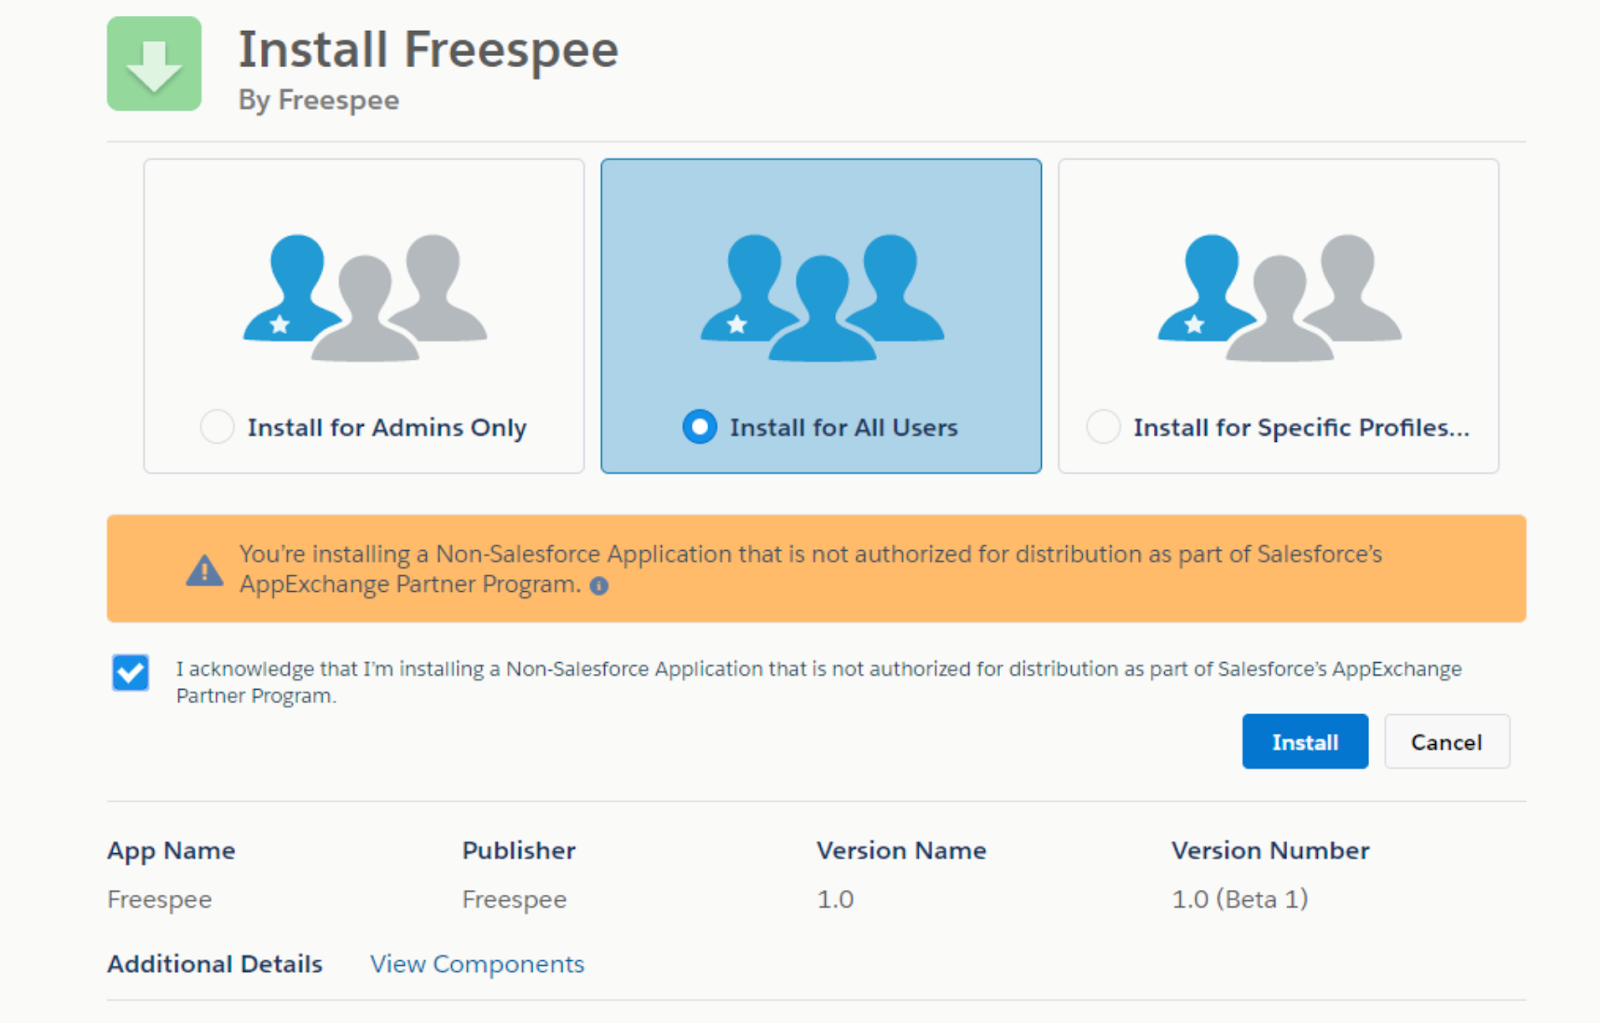Click the Admins Only users illustration

[x=365, y=297]
